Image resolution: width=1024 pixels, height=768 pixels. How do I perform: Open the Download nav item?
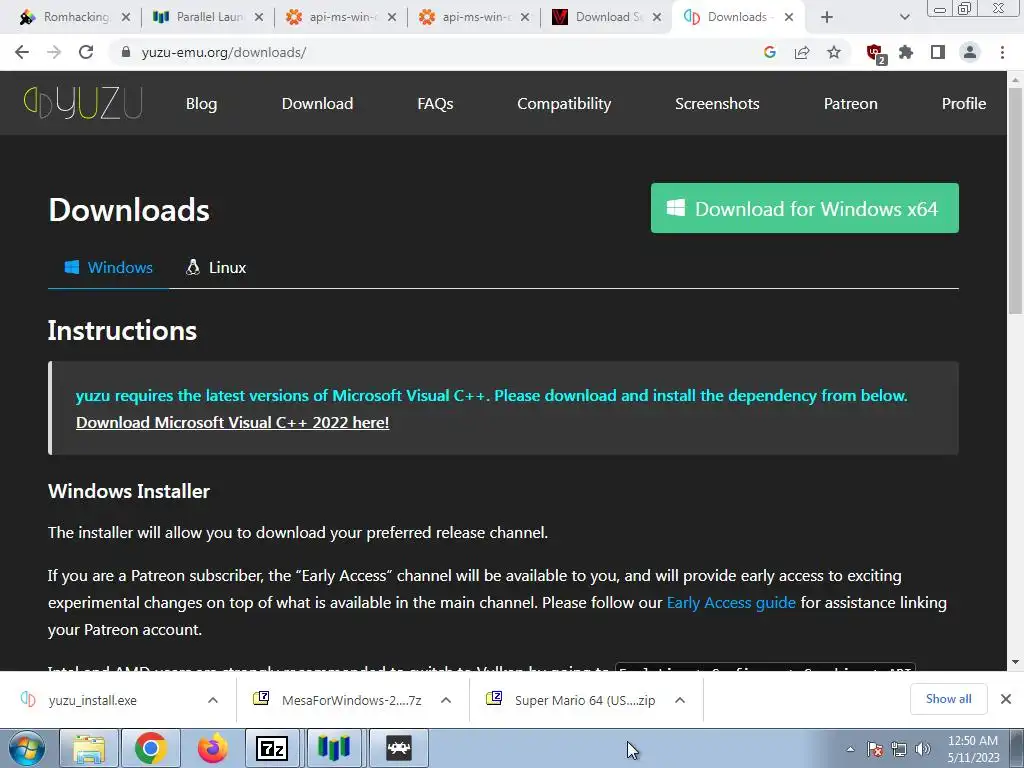coord(317,104)
